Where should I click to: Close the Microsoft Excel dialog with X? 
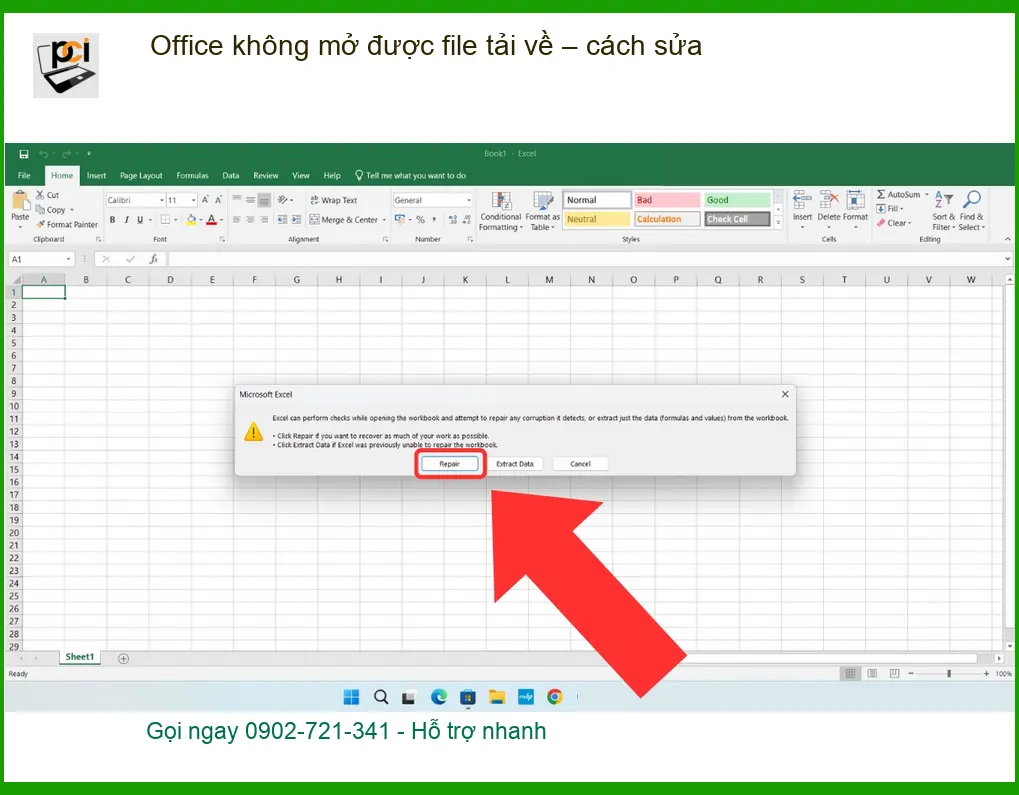click(x=785, y=394)
